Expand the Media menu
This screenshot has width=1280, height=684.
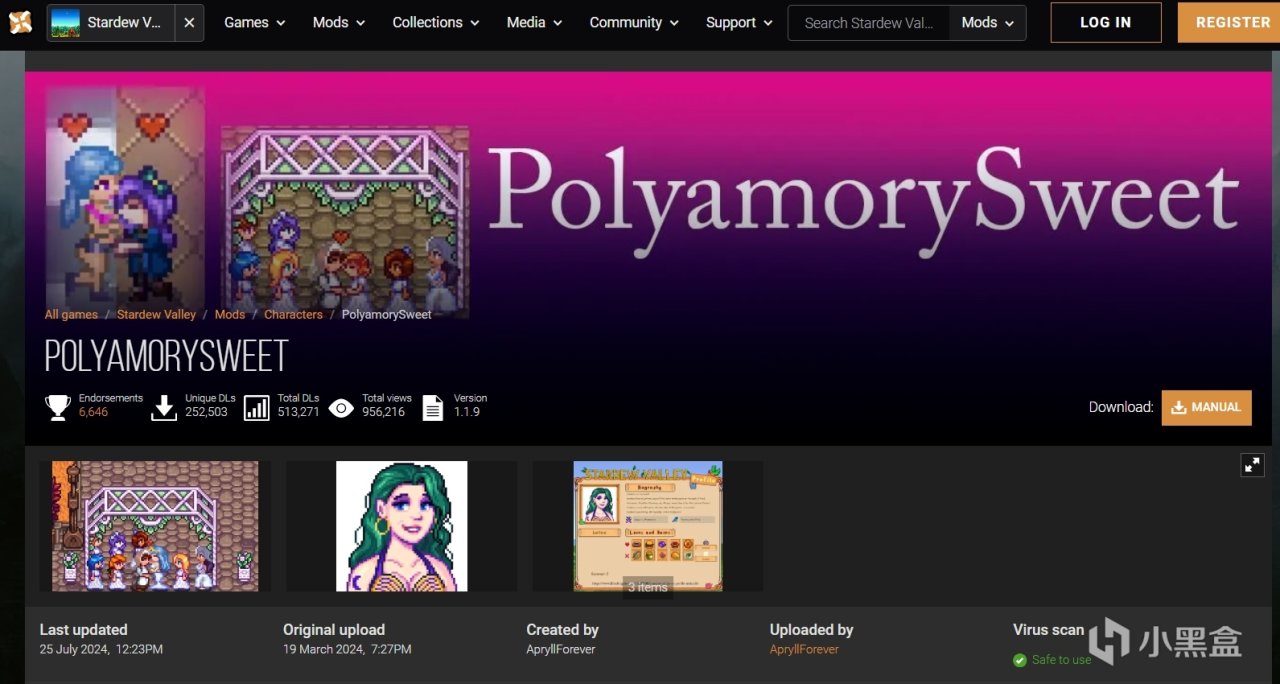point(534,22)
